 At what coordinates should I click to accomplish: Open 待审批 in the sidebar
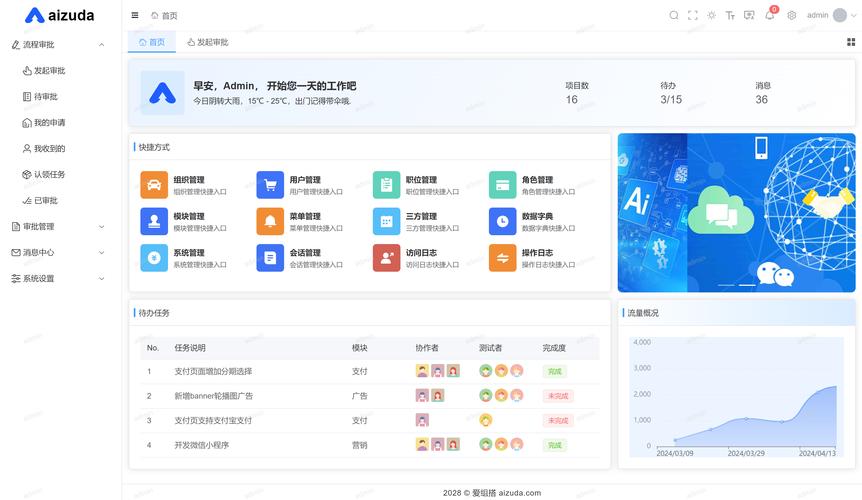[58, 97]
